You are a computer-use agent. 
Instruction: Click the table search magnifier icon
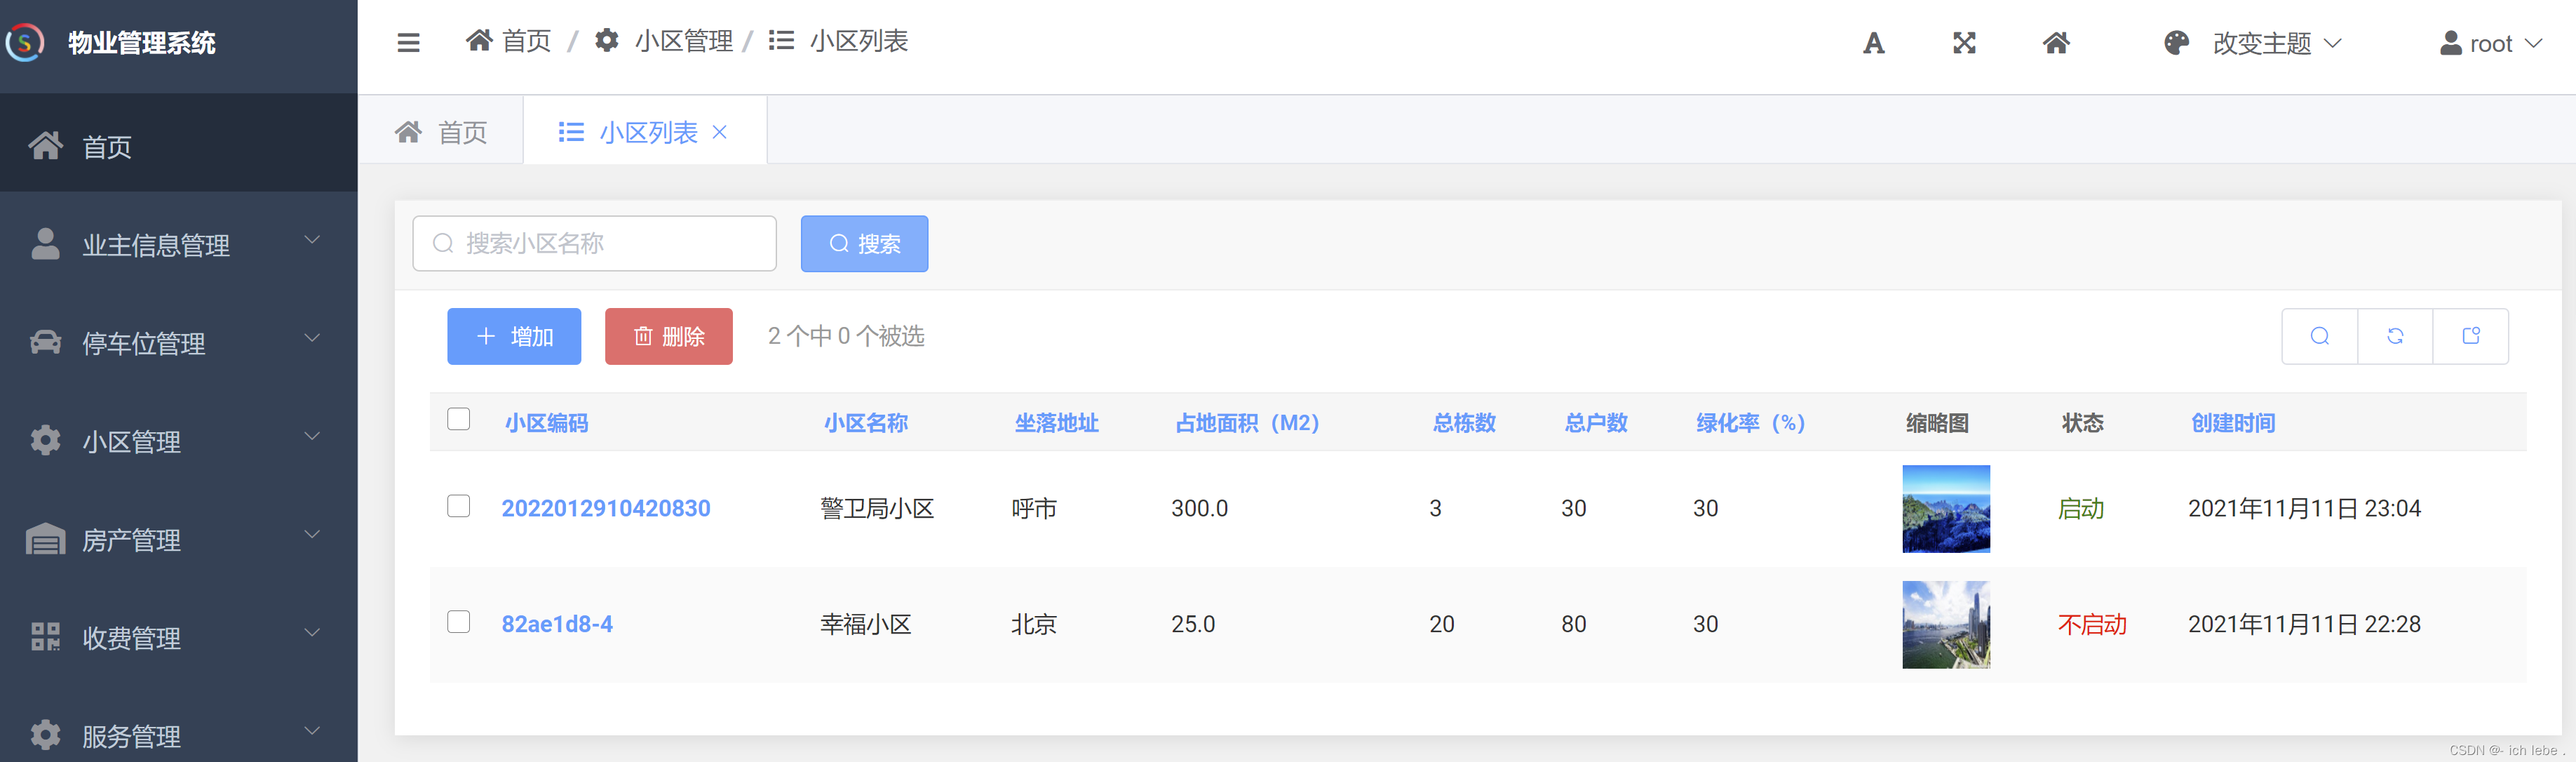pyautogui.click(x=2319, y=336)
